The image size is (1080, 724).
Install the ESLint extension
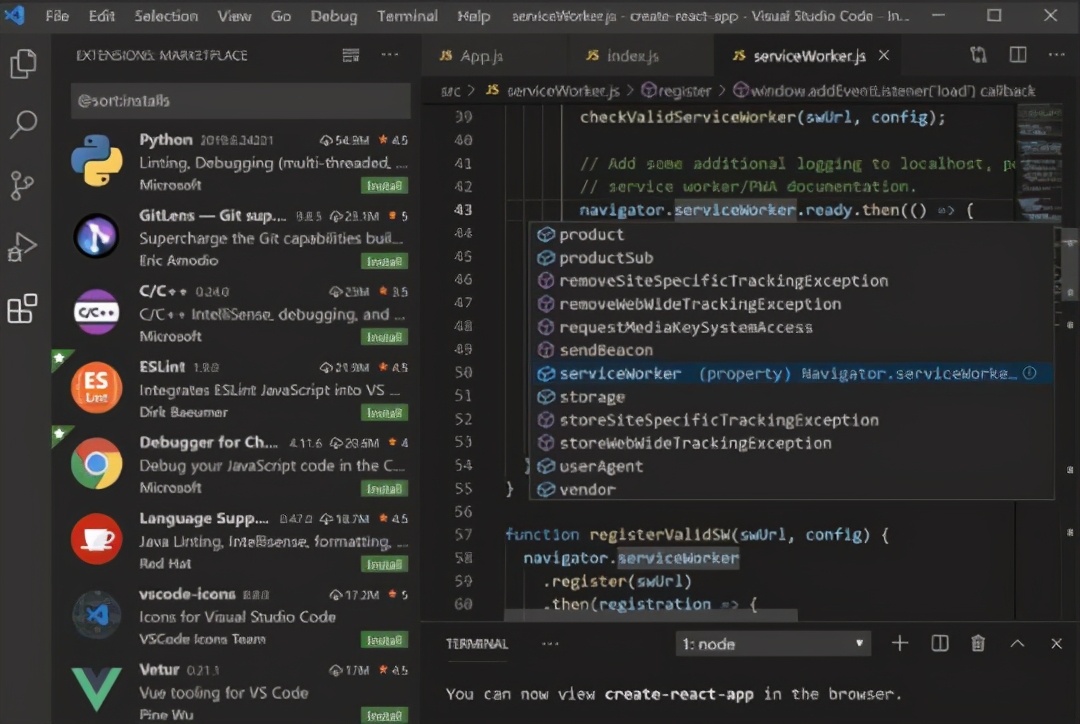[x=384, y=413]
